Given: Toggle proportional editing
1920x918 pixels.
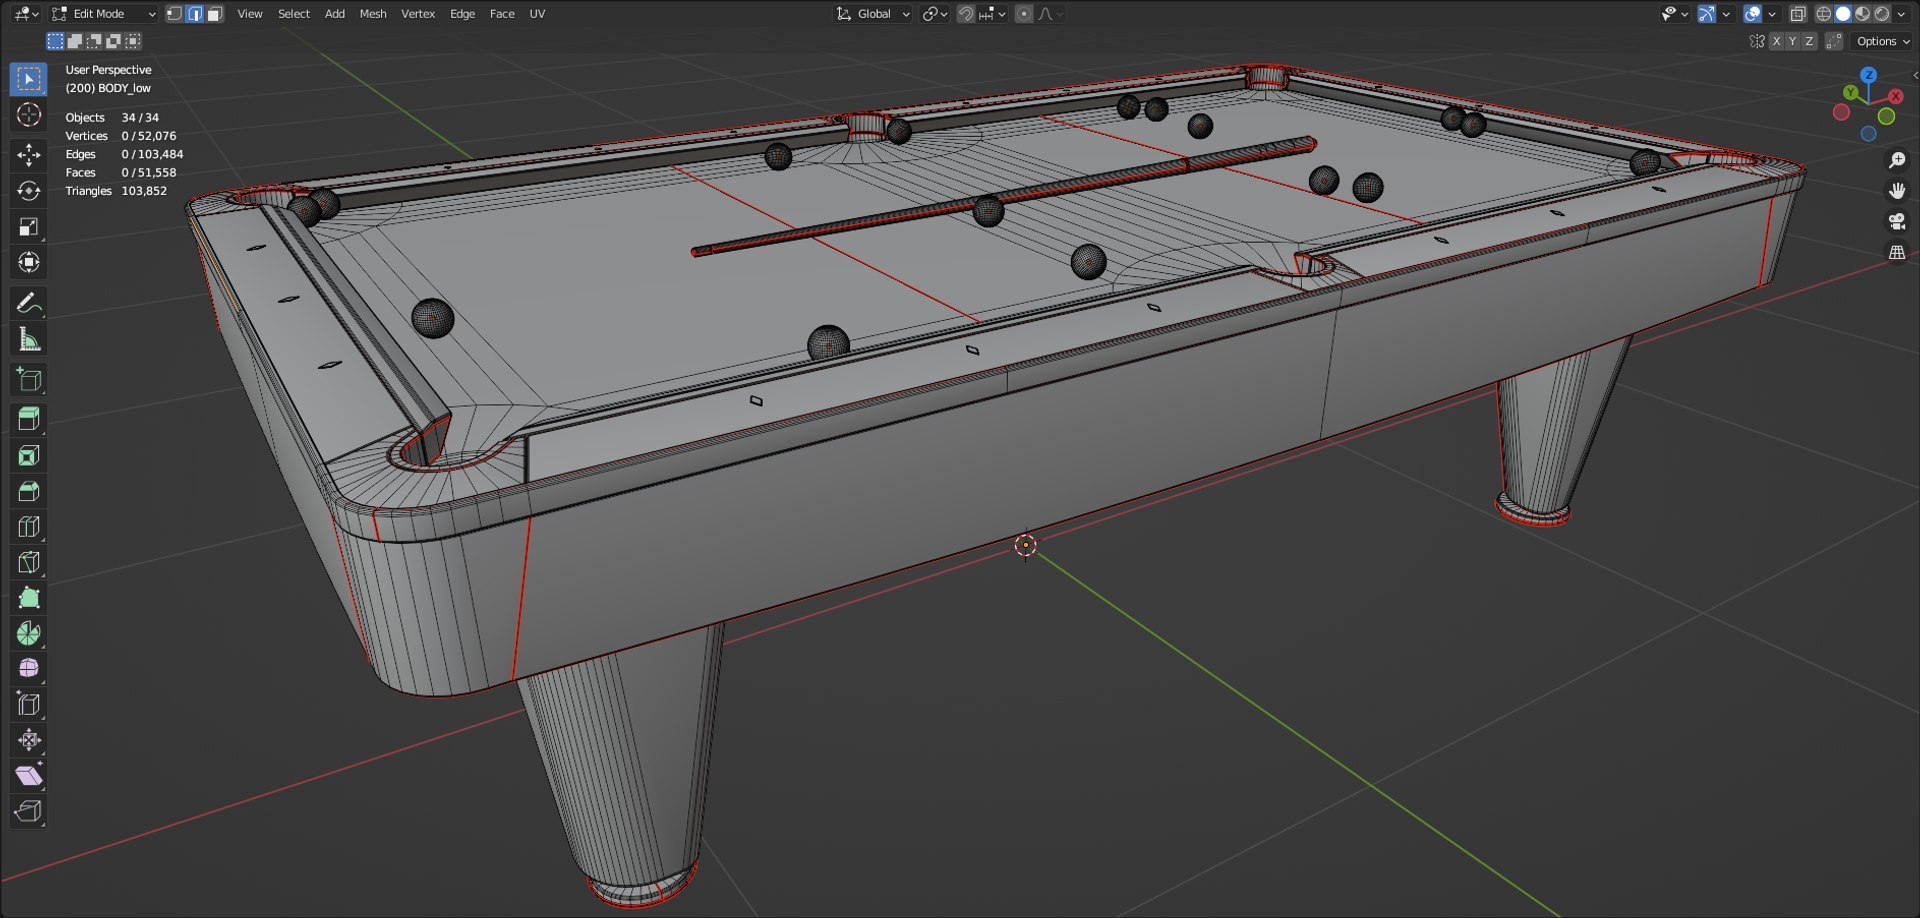Looking at the screenshot, I should 1023,14.
